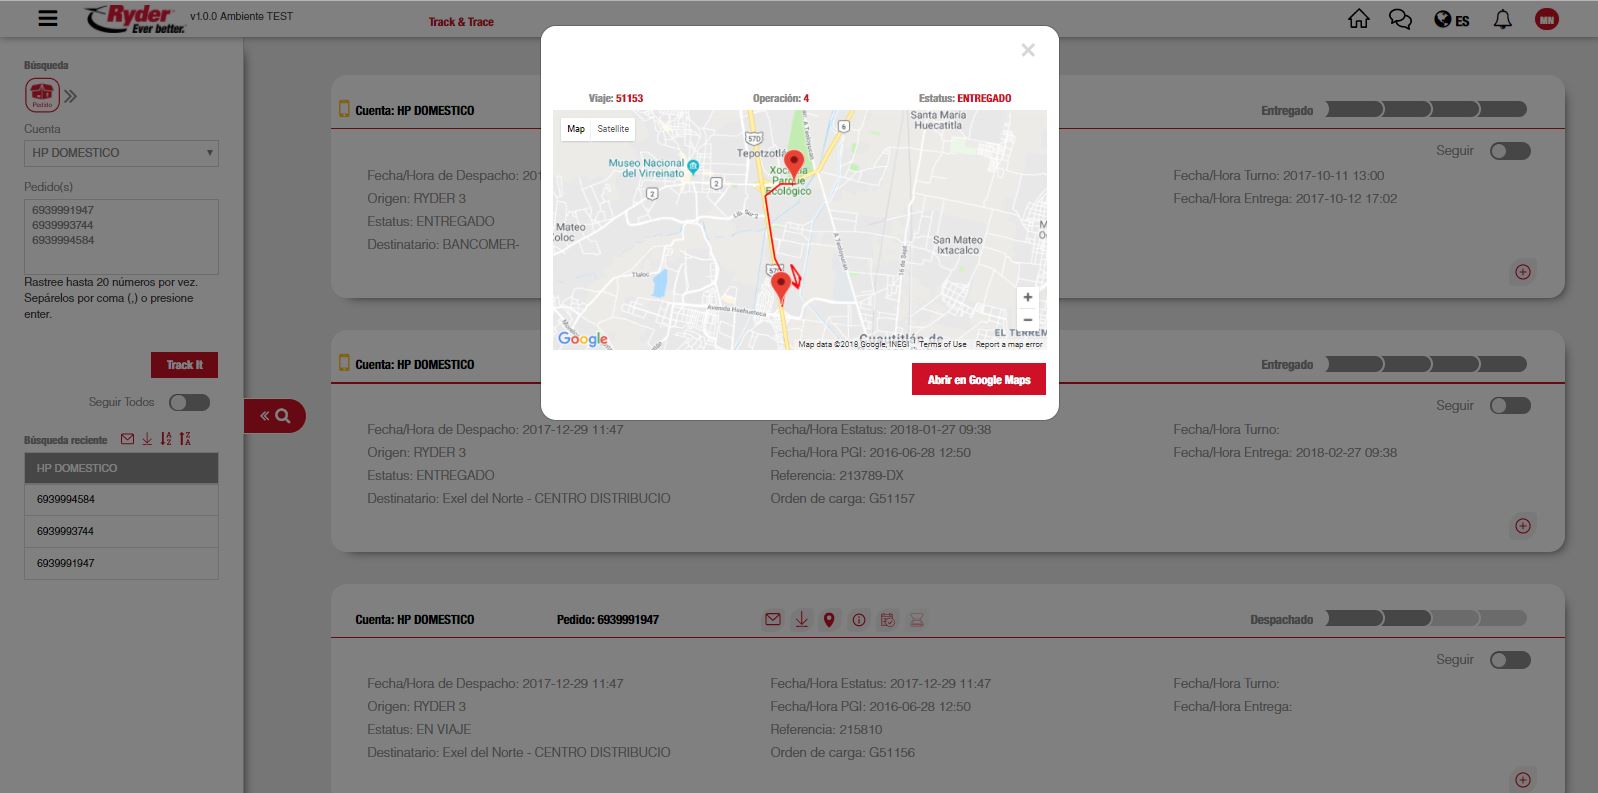1598x793 pixels.
Task: Select the Pedido search type icon
Action: pyautogui.click(x=42, y=96)
